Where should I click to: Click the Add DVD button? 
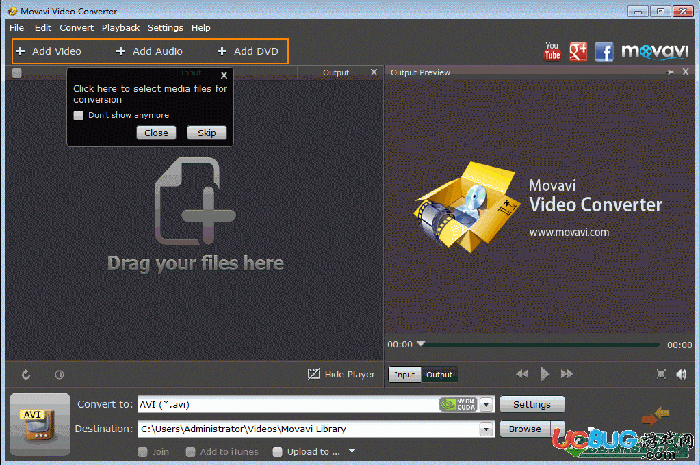point(248,51)
